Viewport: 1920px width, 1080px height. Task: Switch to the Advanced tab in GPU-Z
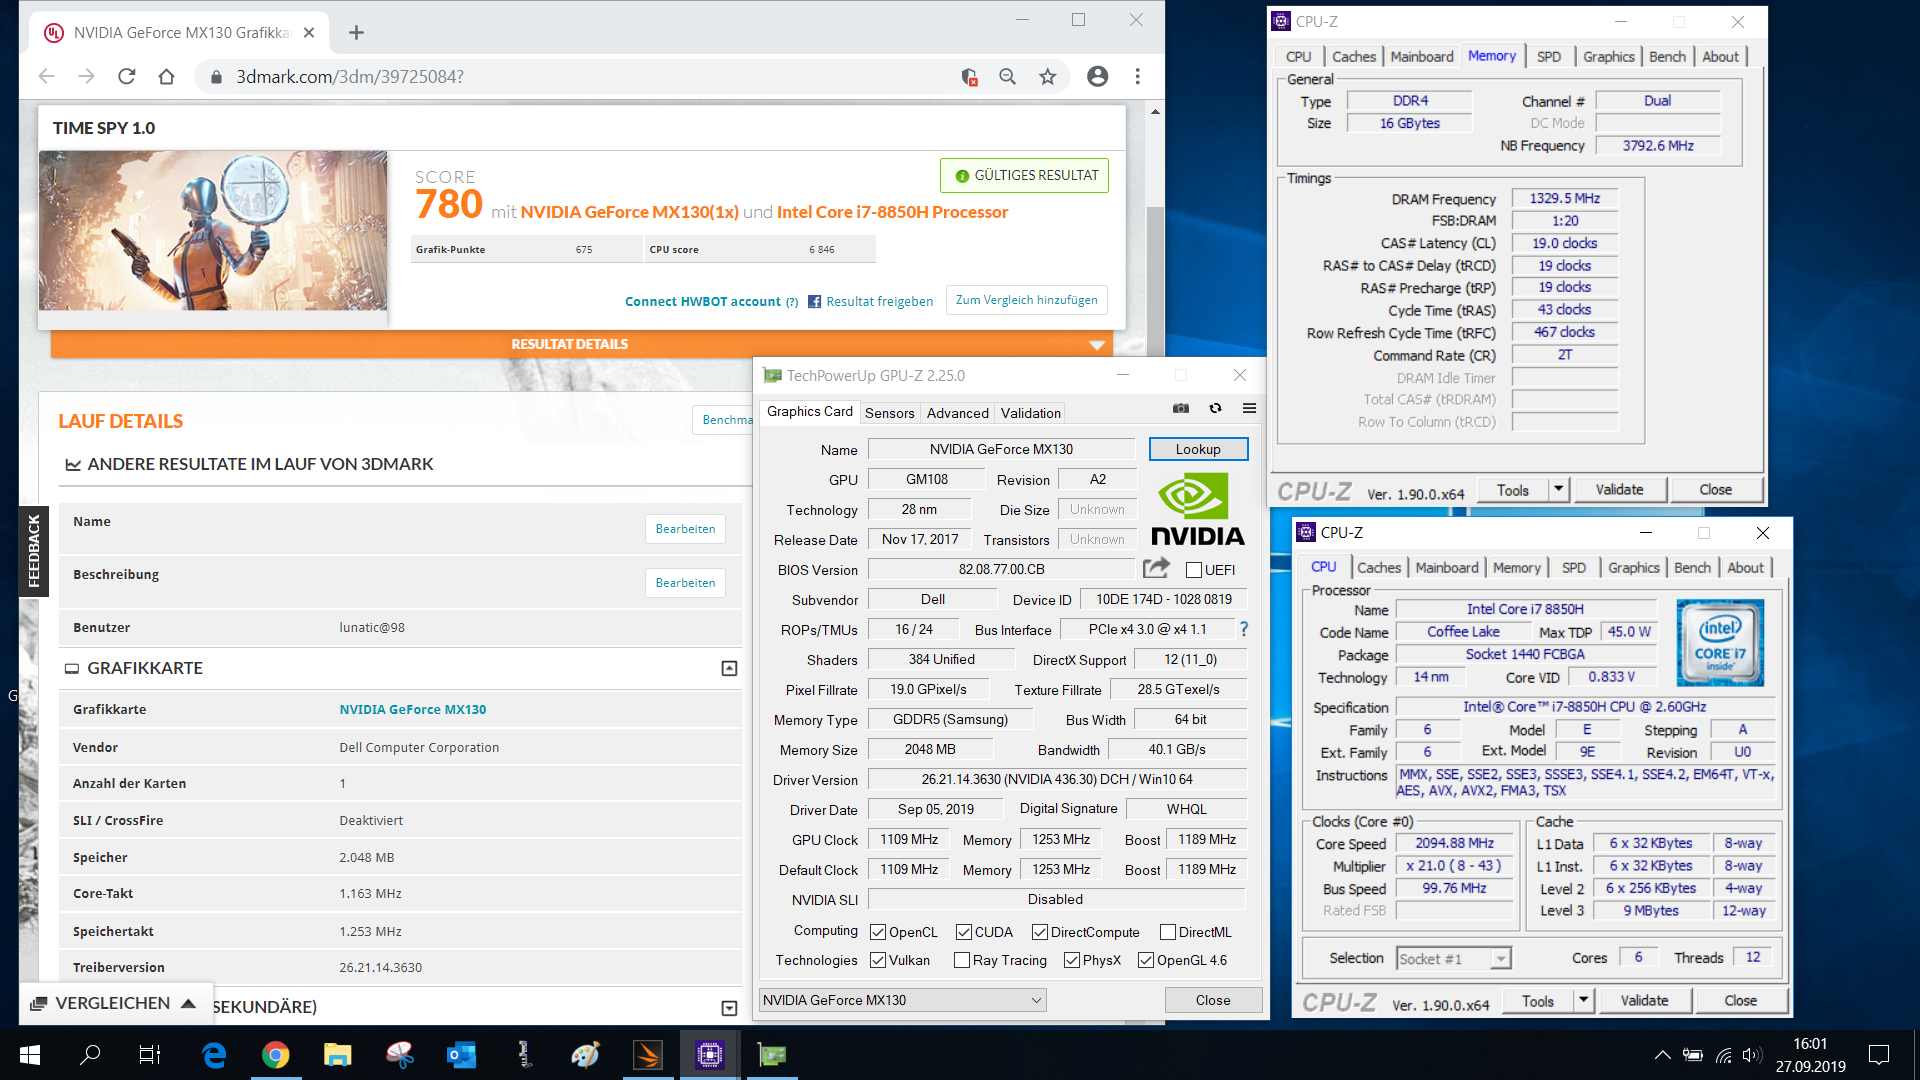point(957,413)
